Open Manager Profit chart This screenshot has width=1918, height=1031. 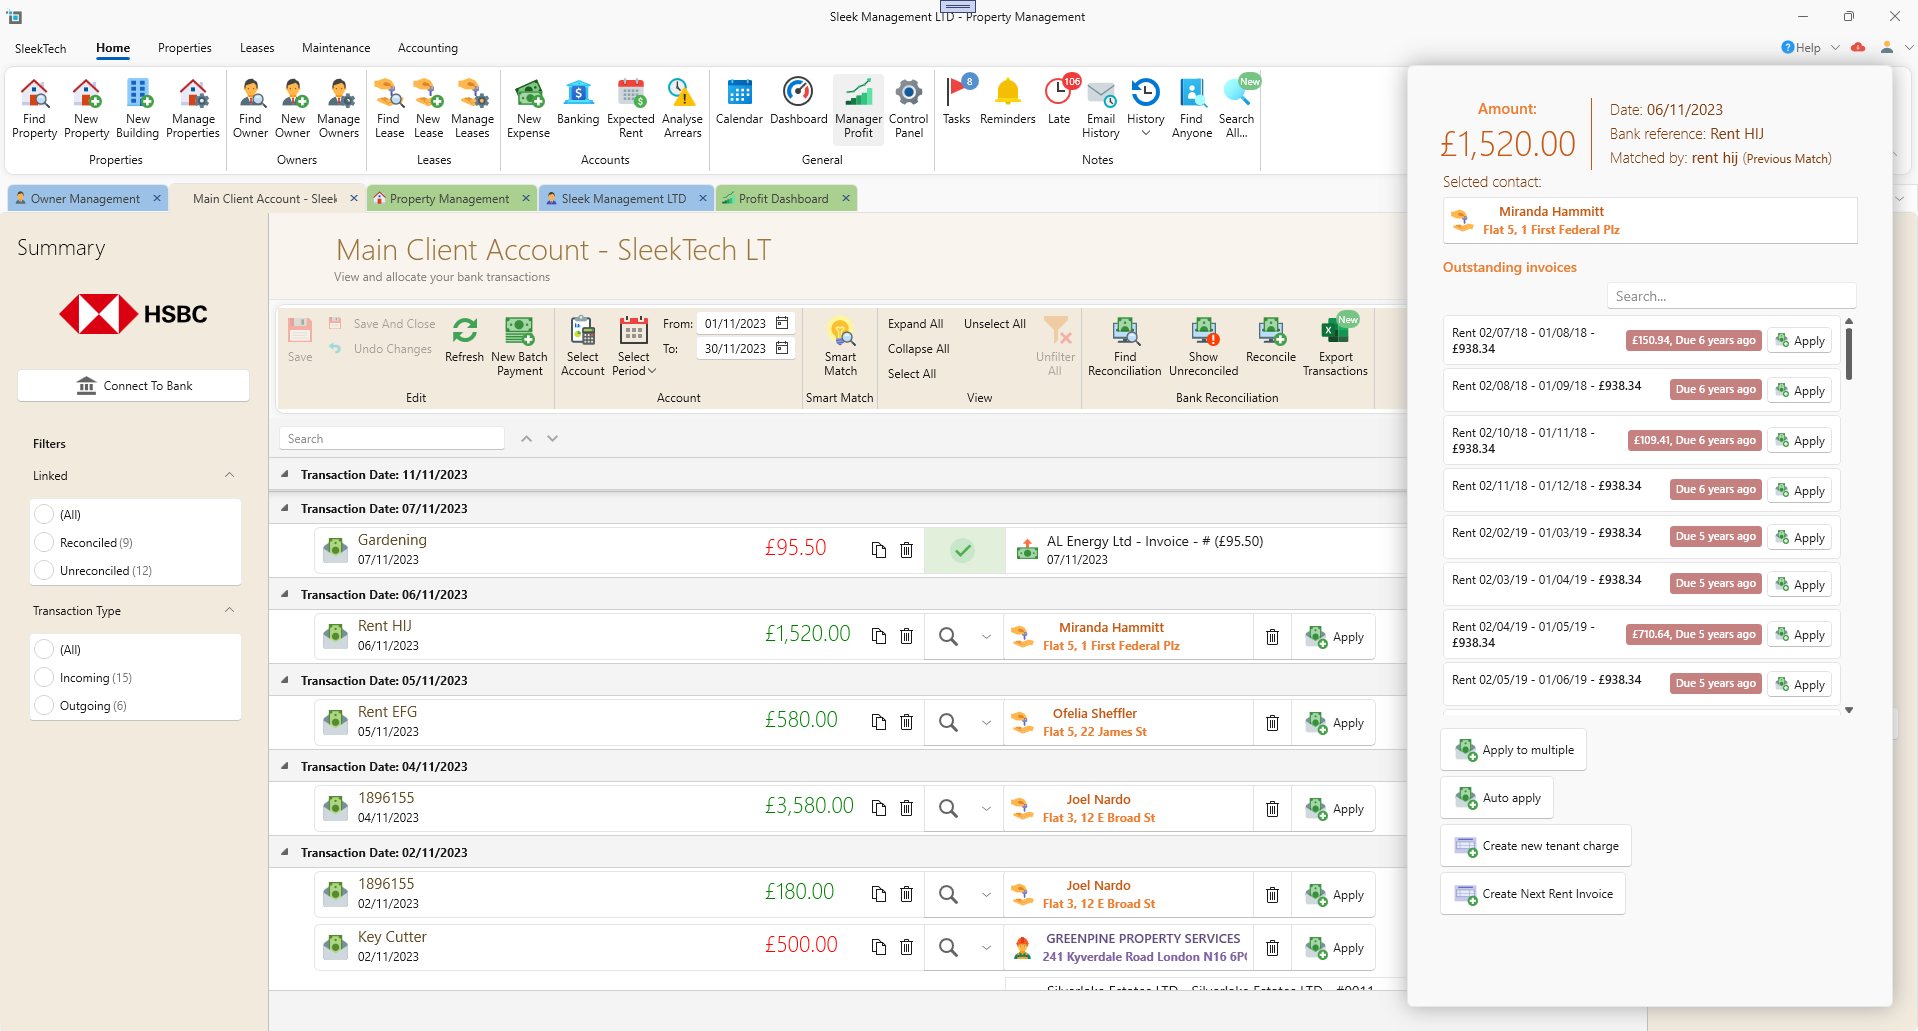(858, 108)
